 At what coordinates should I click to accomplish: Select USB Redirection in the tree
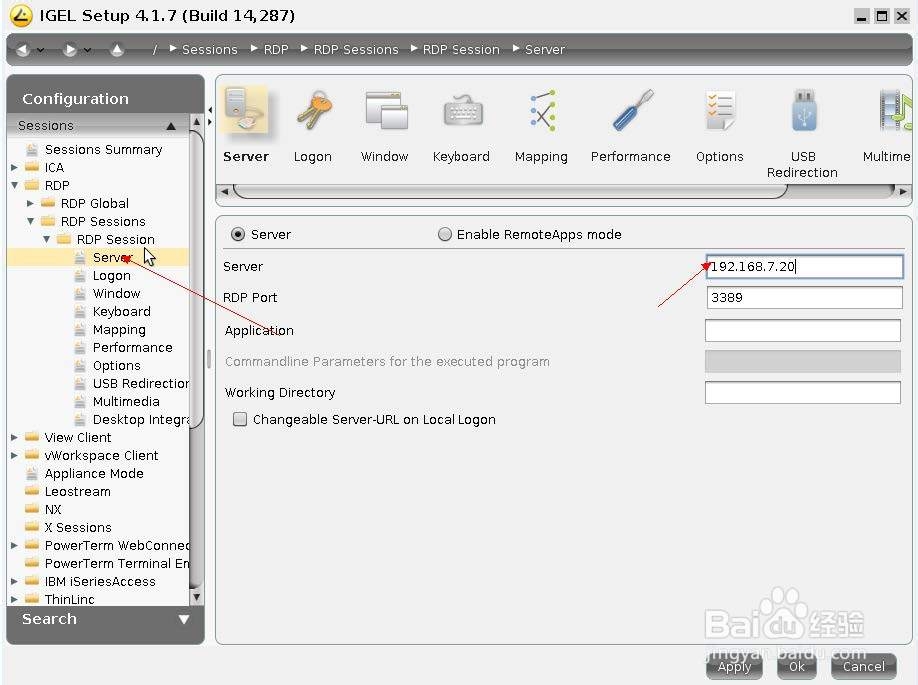coord(141,383)
